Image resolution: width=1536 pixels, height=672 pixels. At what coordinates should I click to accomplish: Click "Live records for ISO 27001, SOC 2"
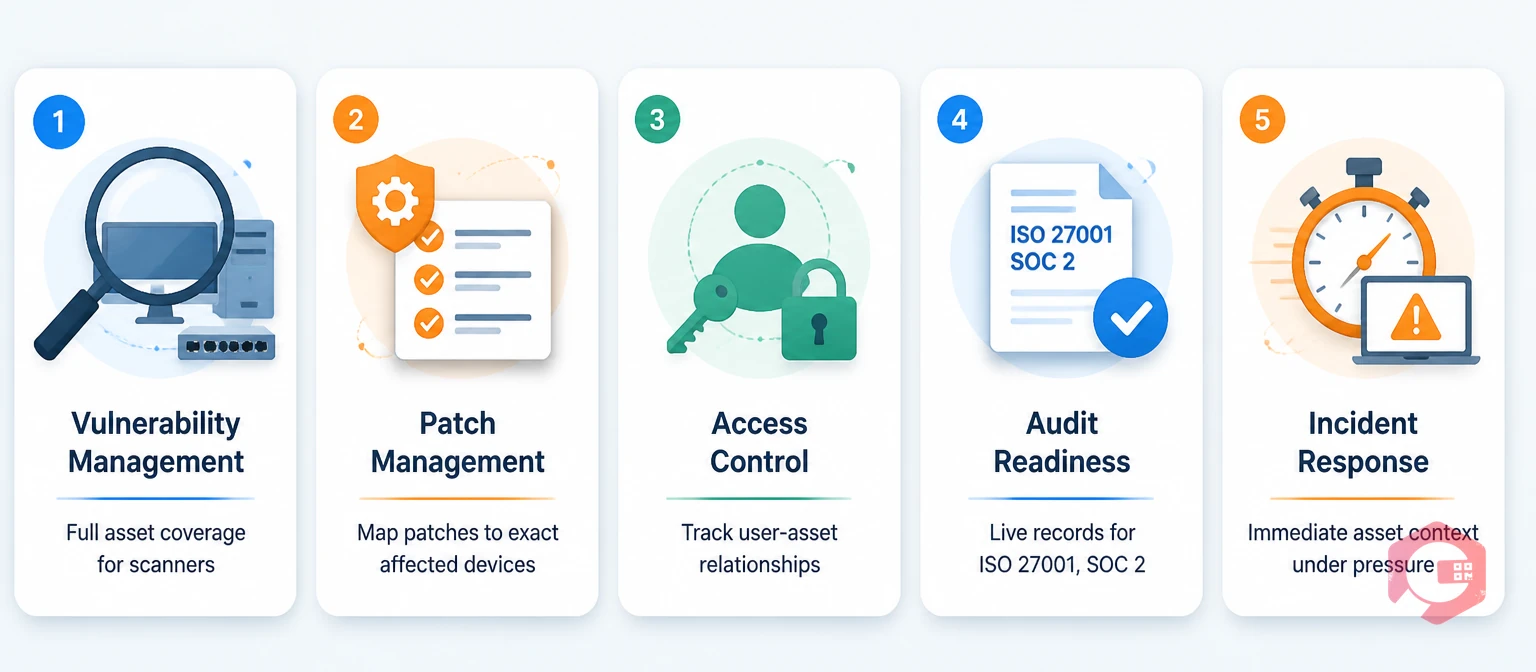click(x=1062, y=548)
